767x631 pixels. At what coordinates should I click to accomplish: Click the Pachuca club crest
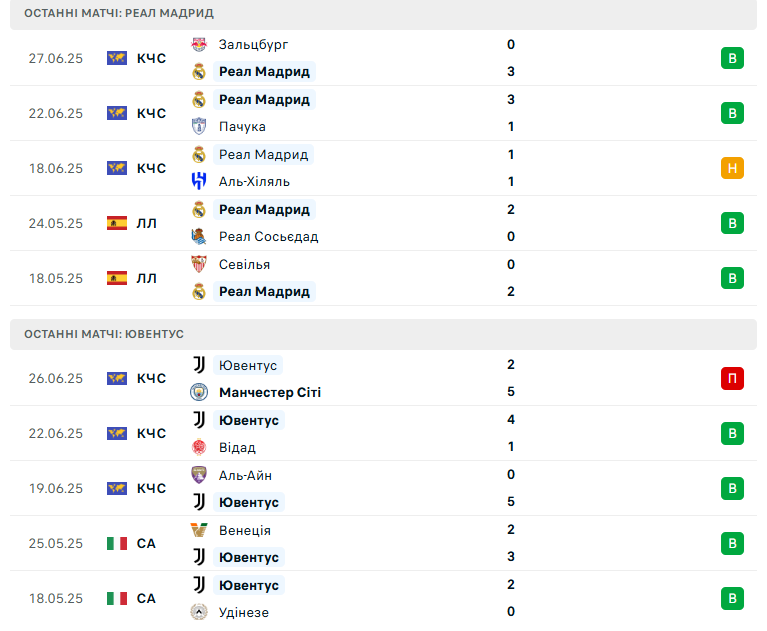coord(199,126)
